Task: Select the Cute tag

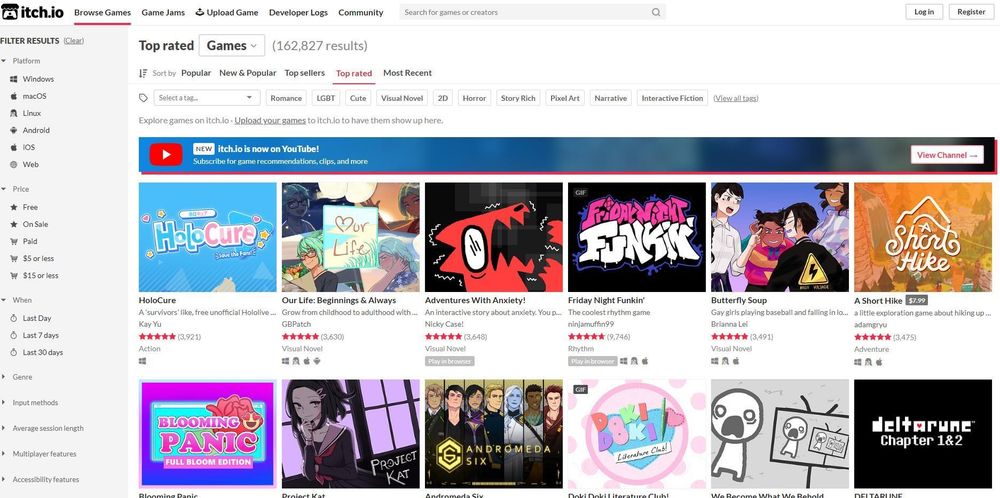Action: (358, 98)
